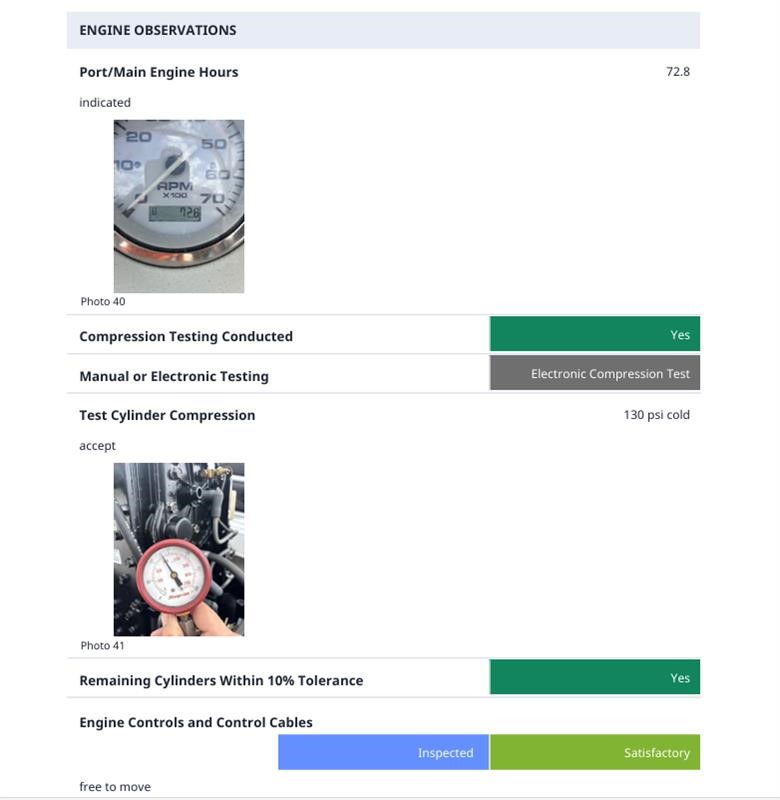Select the Electronic Compression Test badge
This screenshot has height=800, width=780.
point(594,374)
